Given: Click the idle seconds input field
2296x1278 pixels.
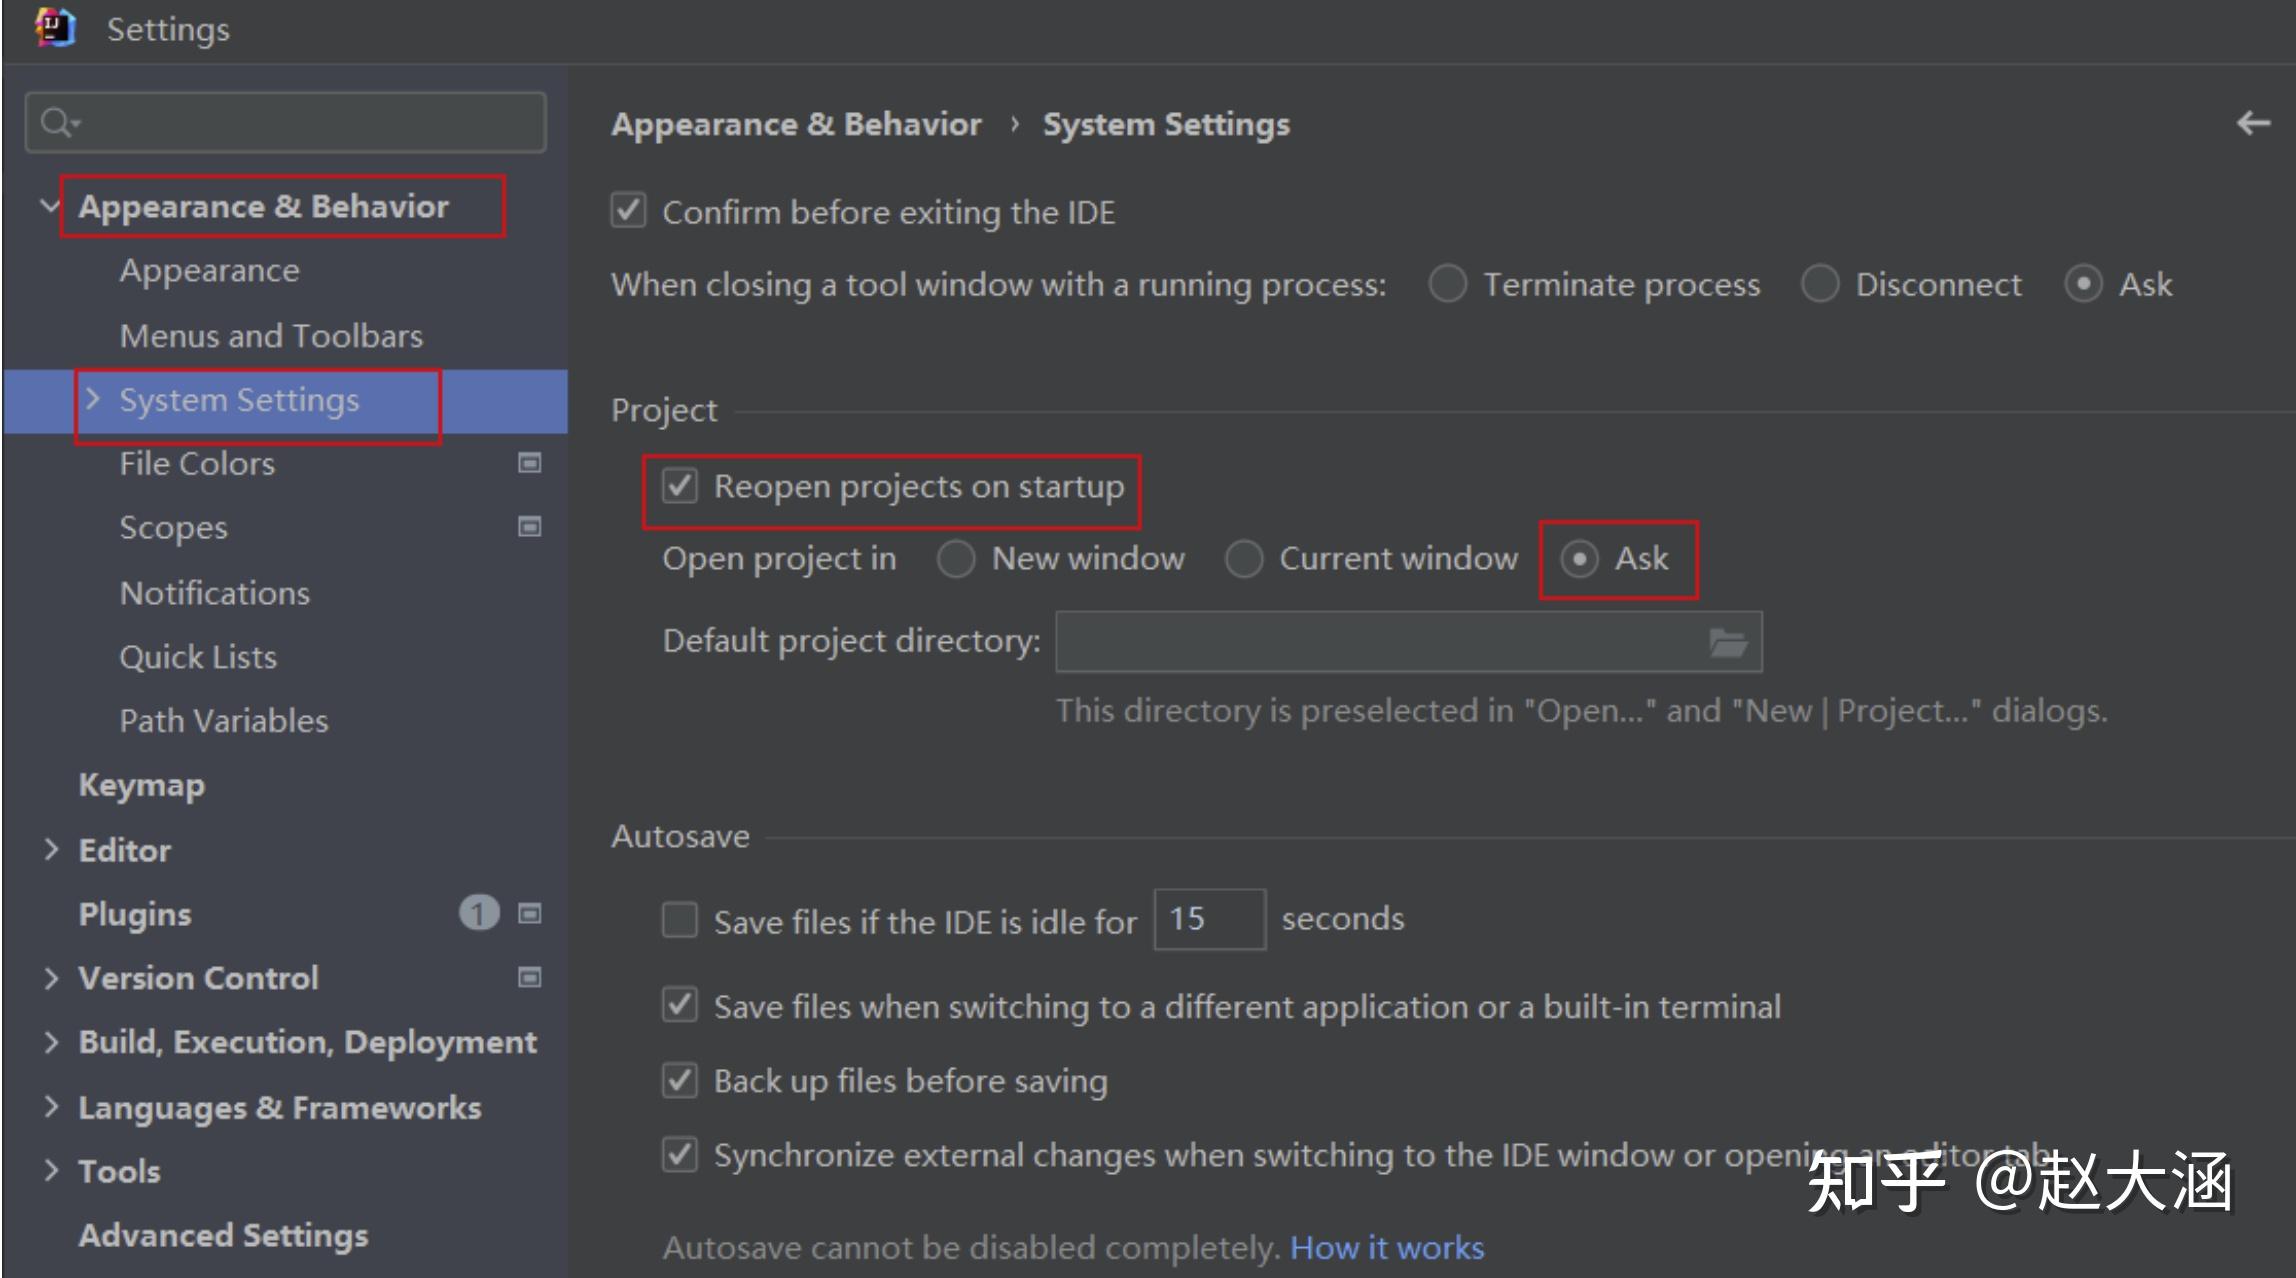Looking at the screenshot, I should click(1209, 919).
